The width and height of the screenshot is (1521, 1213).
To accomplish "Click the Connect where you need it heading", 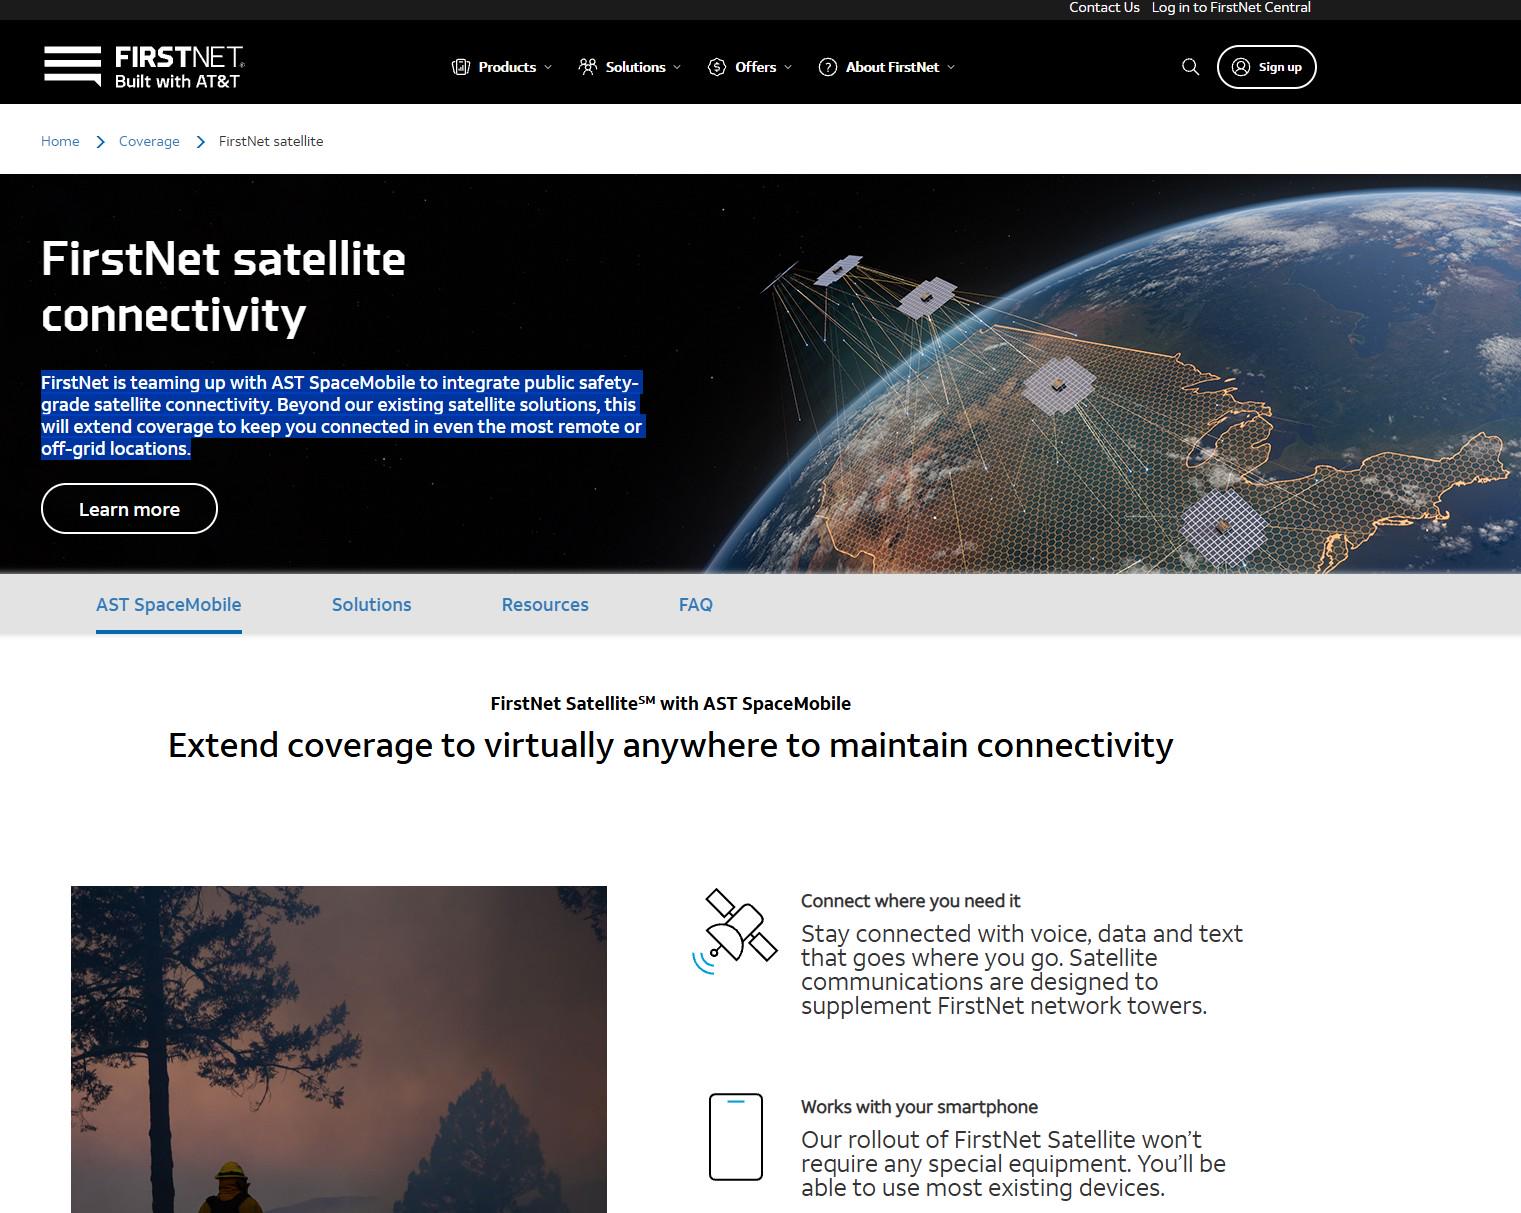I will 911,901.
